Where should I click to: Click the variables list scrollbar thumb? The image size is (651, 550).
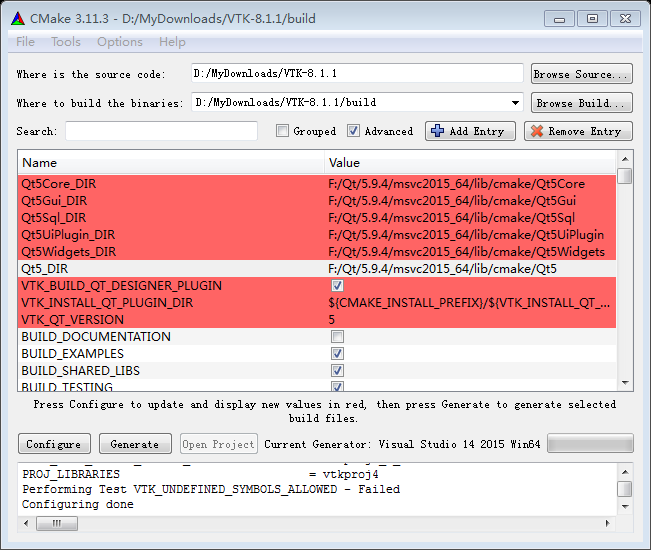click(x=625, y=176)
